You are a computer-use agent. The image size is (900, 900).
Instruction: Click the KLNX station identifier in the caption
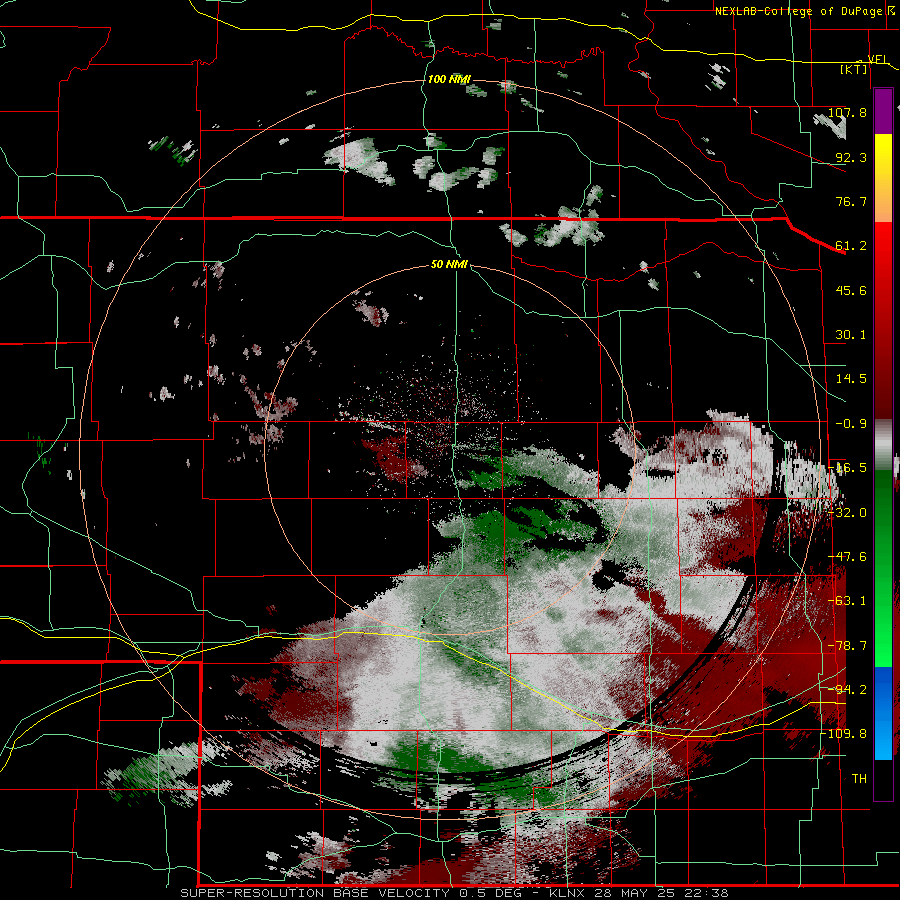566,893
